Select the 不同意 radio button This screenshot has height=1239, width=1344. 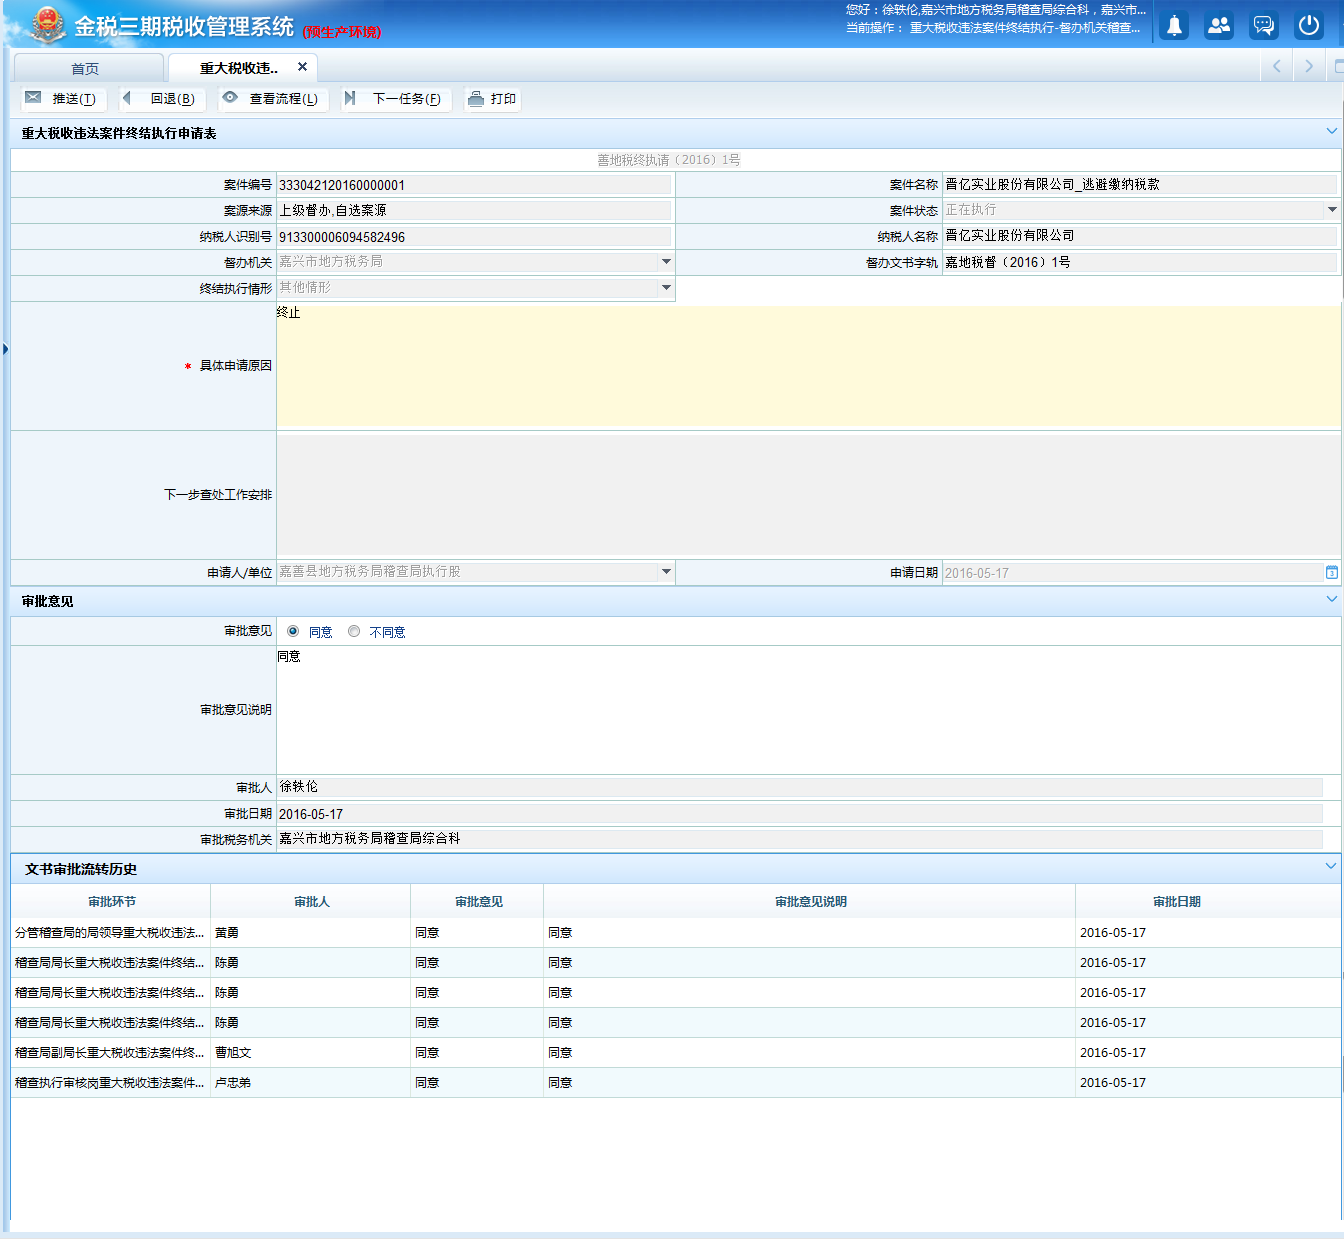(x=354, y=631)
